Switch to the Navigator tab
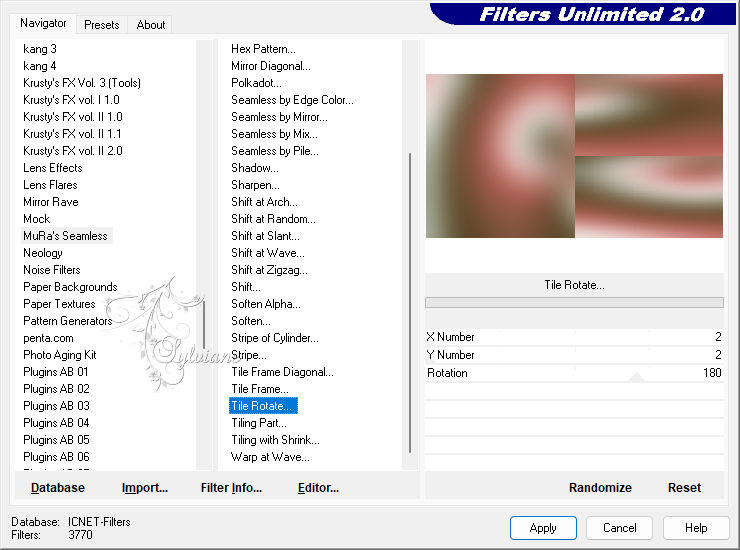The image size is (740, 550). (x=43, y=23)
